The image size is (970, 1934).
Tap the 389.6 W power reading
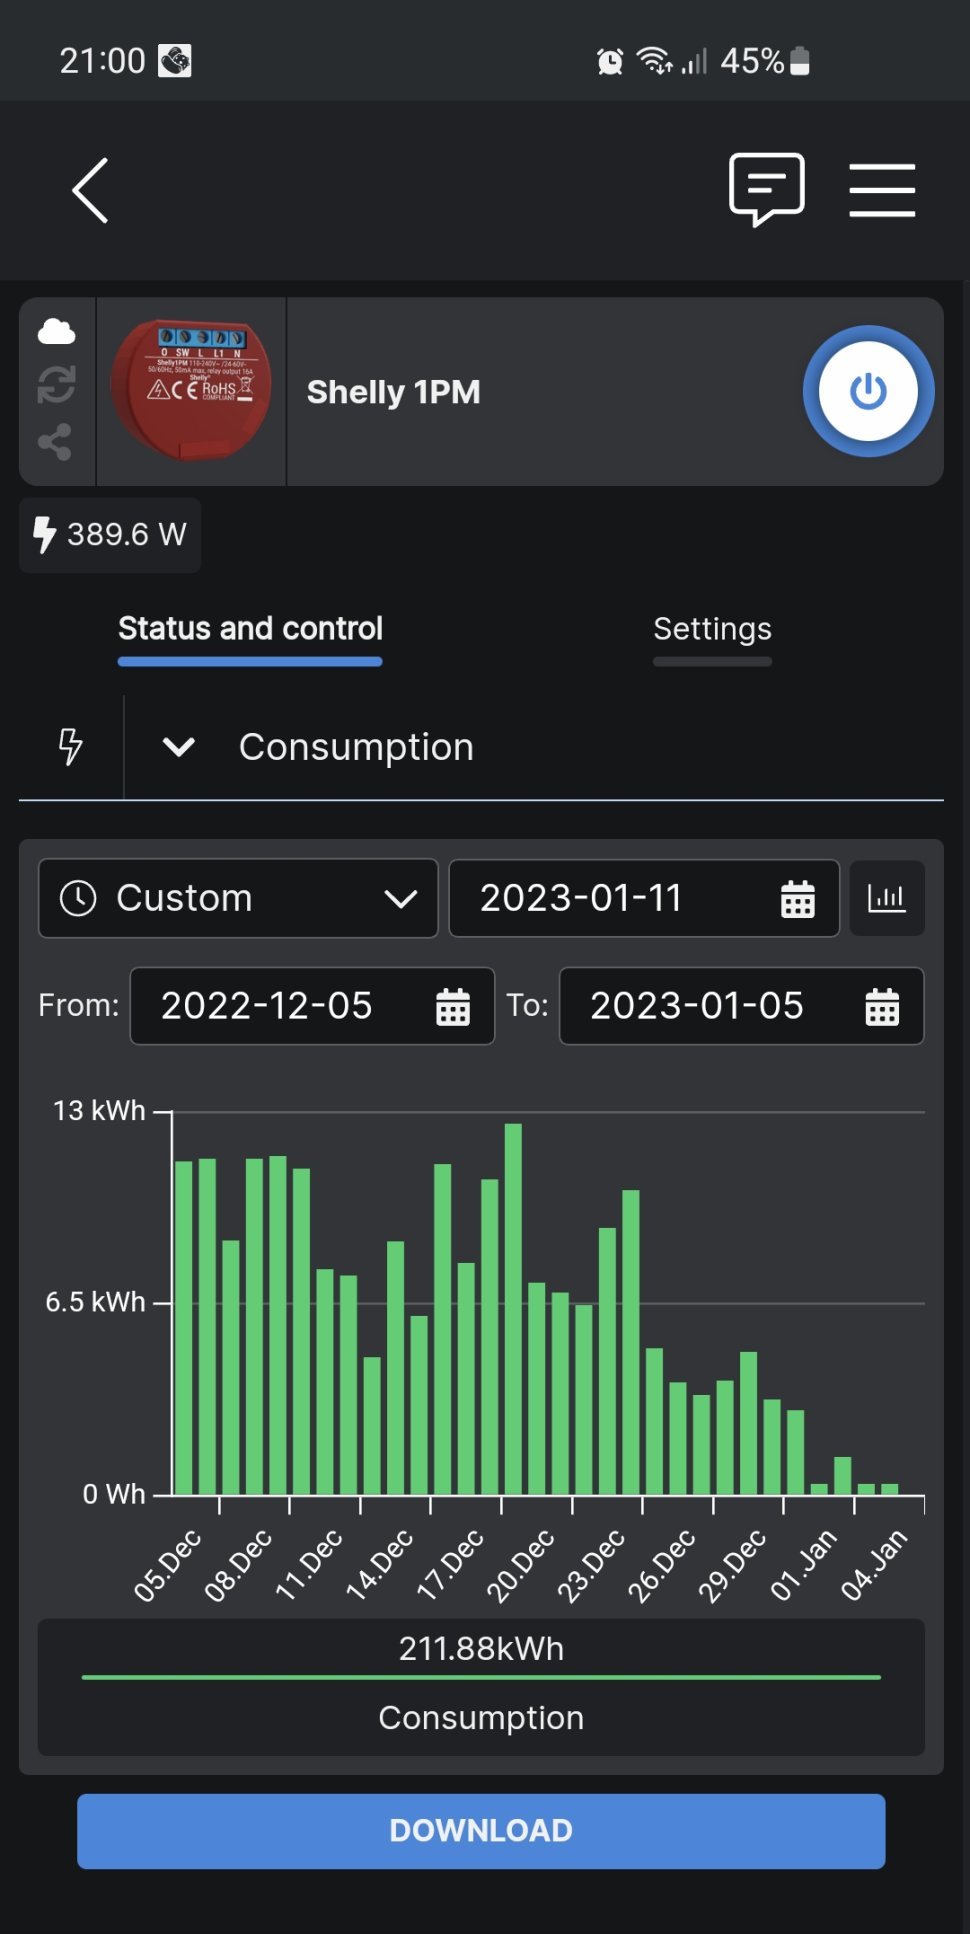(111, 535)
